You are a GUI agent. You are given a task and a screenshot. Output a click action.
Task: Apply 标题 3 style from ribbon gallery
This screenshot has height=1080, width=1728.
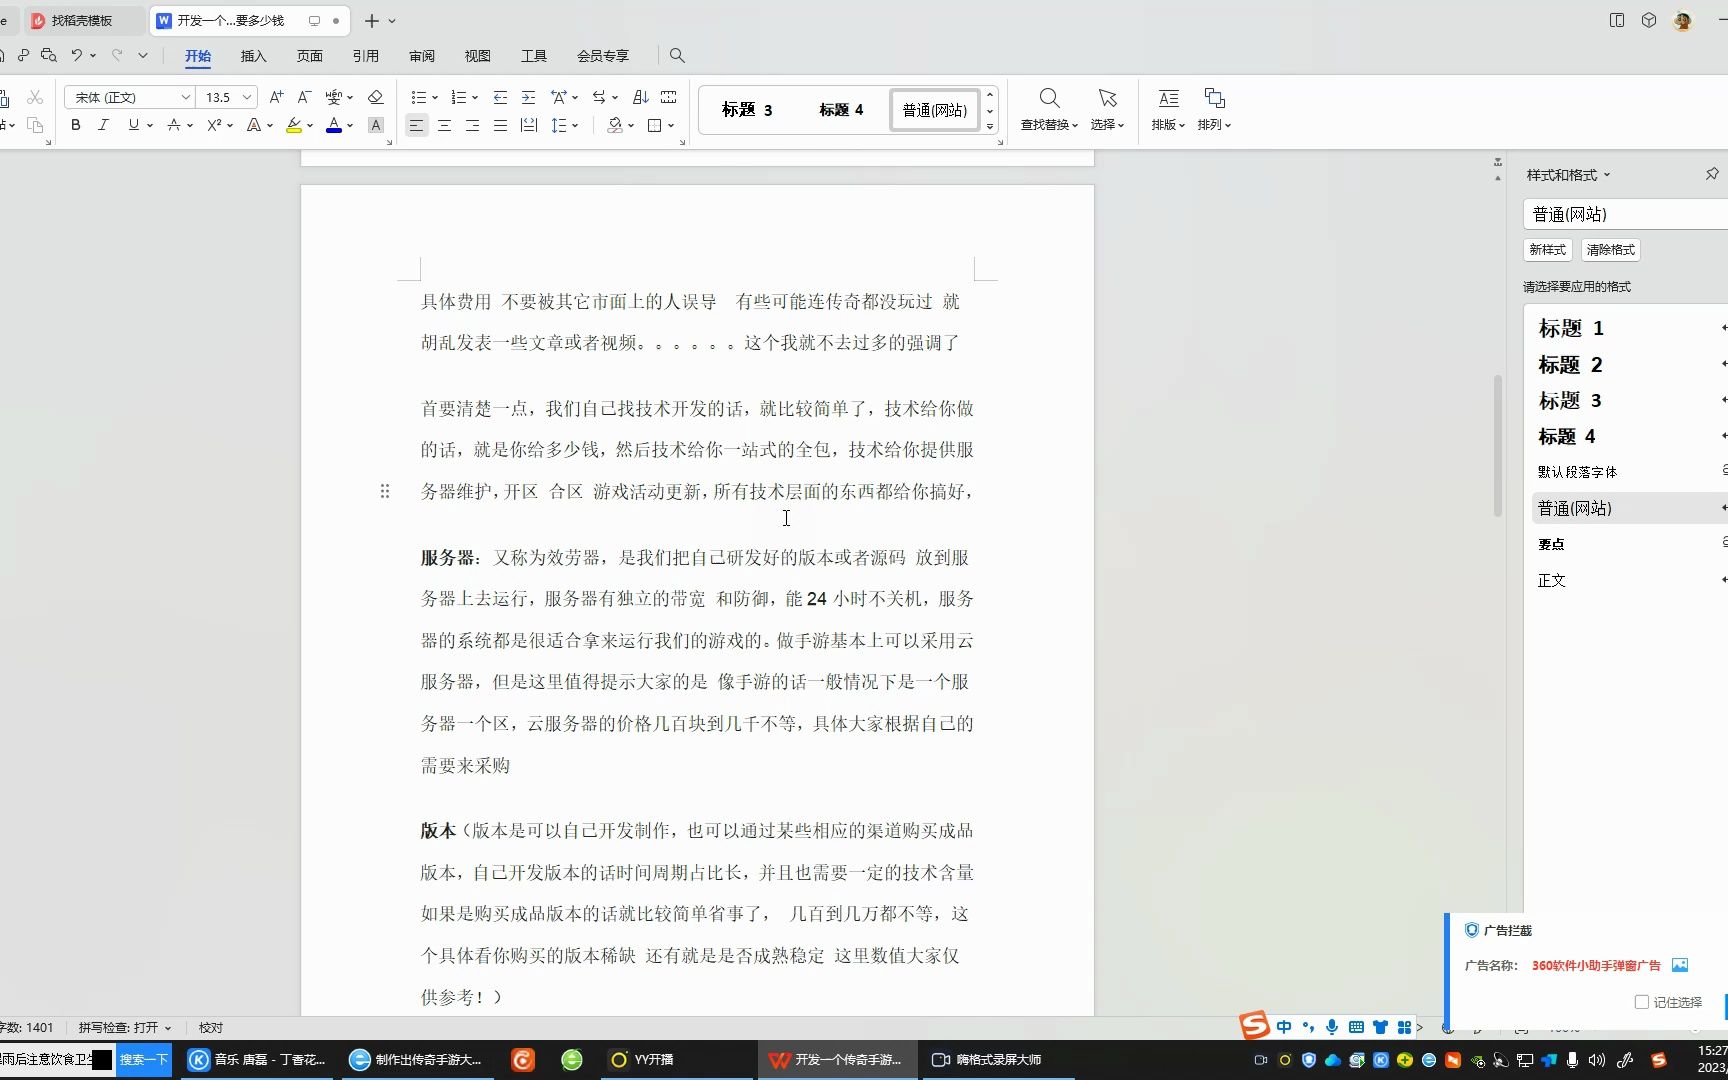pos(747,110)
